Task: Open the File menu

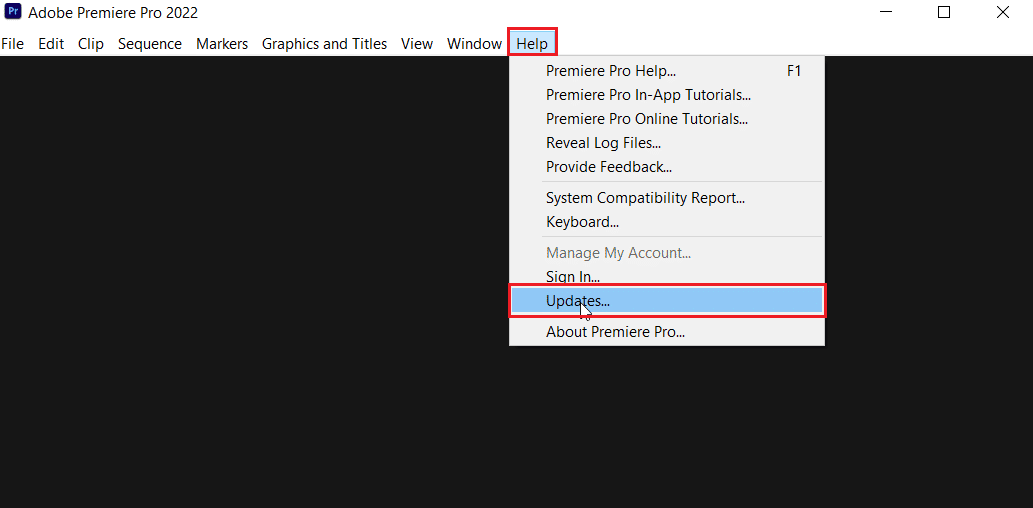Action: (x=13, y=44)
